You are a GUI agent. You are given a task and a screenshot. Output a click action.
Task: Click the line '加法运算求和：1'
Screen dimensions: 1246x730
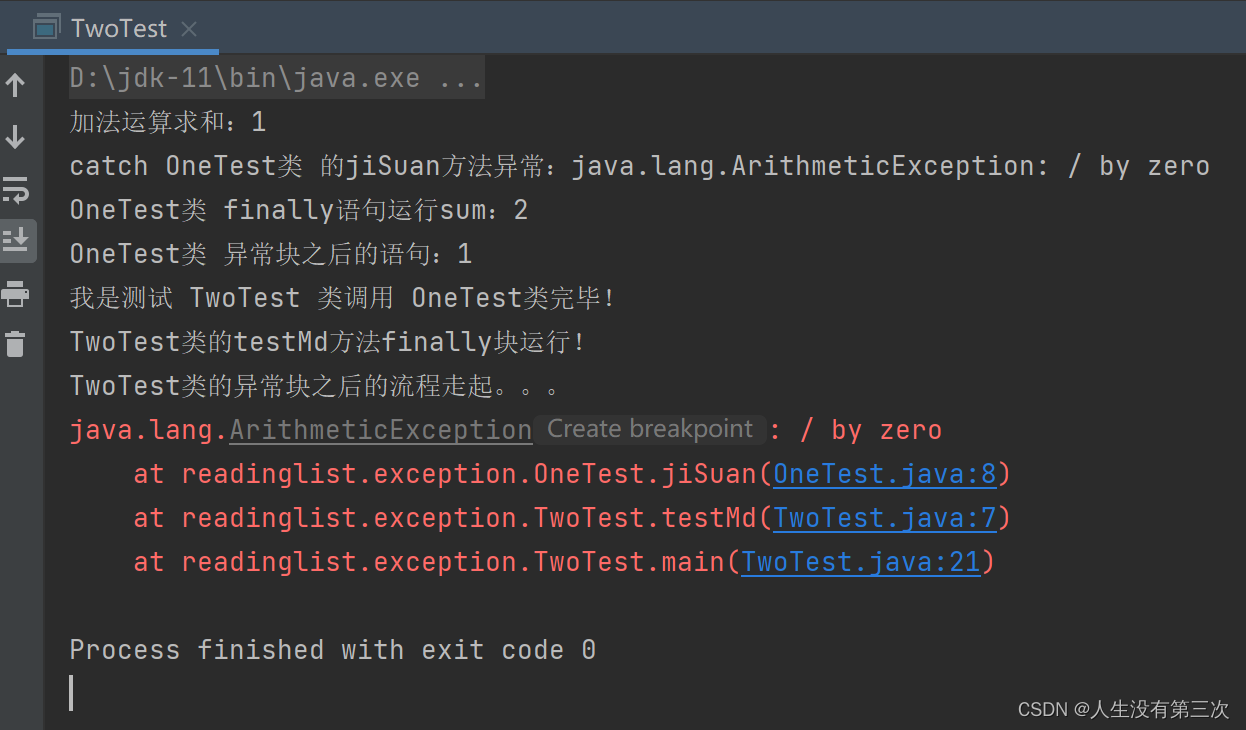(x=168, y=122)
